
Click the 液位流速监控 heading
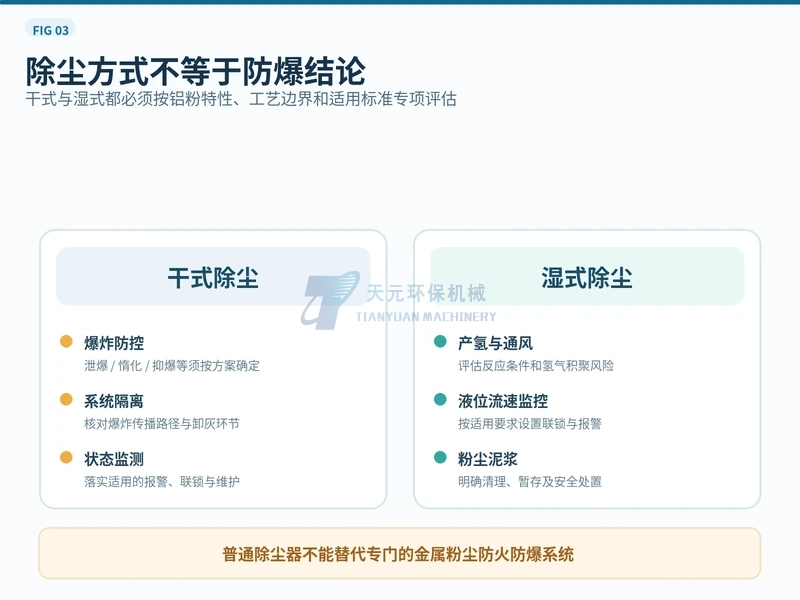(x=503, y=401)
